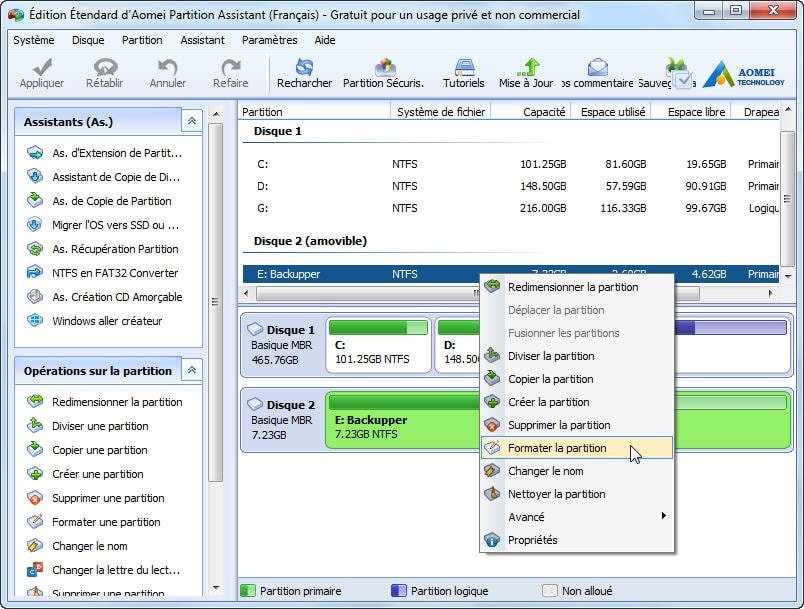This screenshot has width=804, height=609.
Task: Click sidebar Changer la lettre du lecteur
Action: point(104,570)
